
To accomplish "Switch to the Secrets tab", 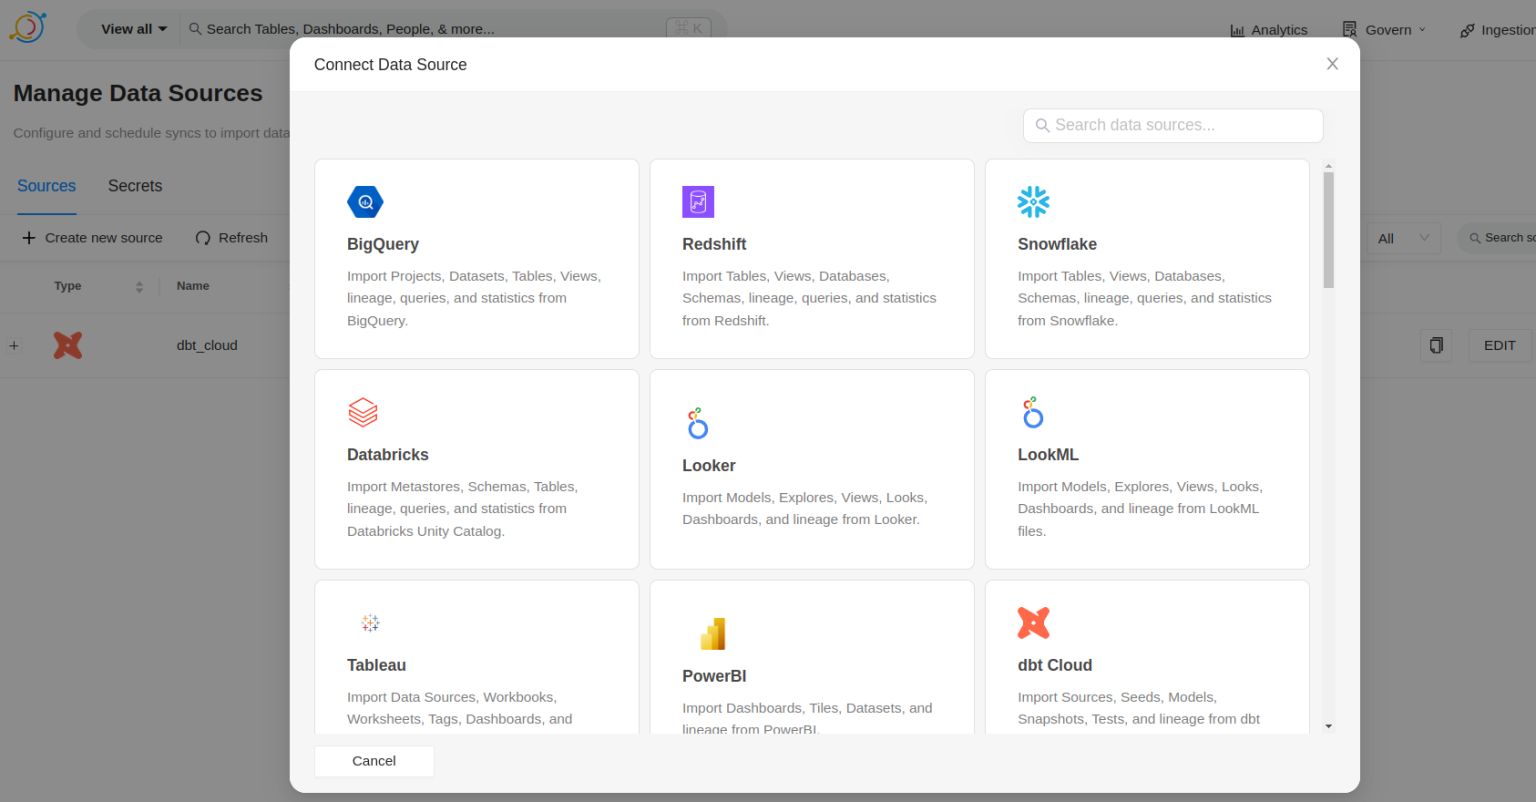I will (134, 186).
